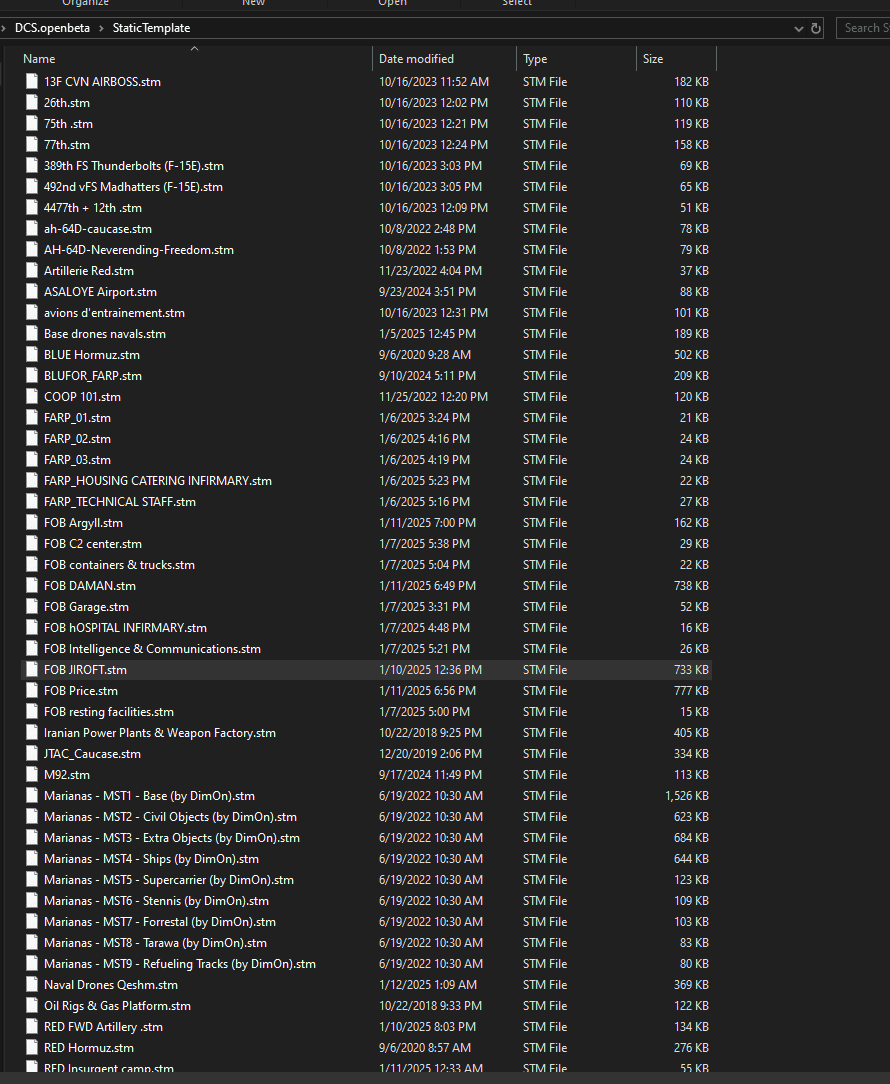Click the icon next to FOB JIROFT.stm
The width and height of the screenshot is (890, 1084).
coord(31,669)
